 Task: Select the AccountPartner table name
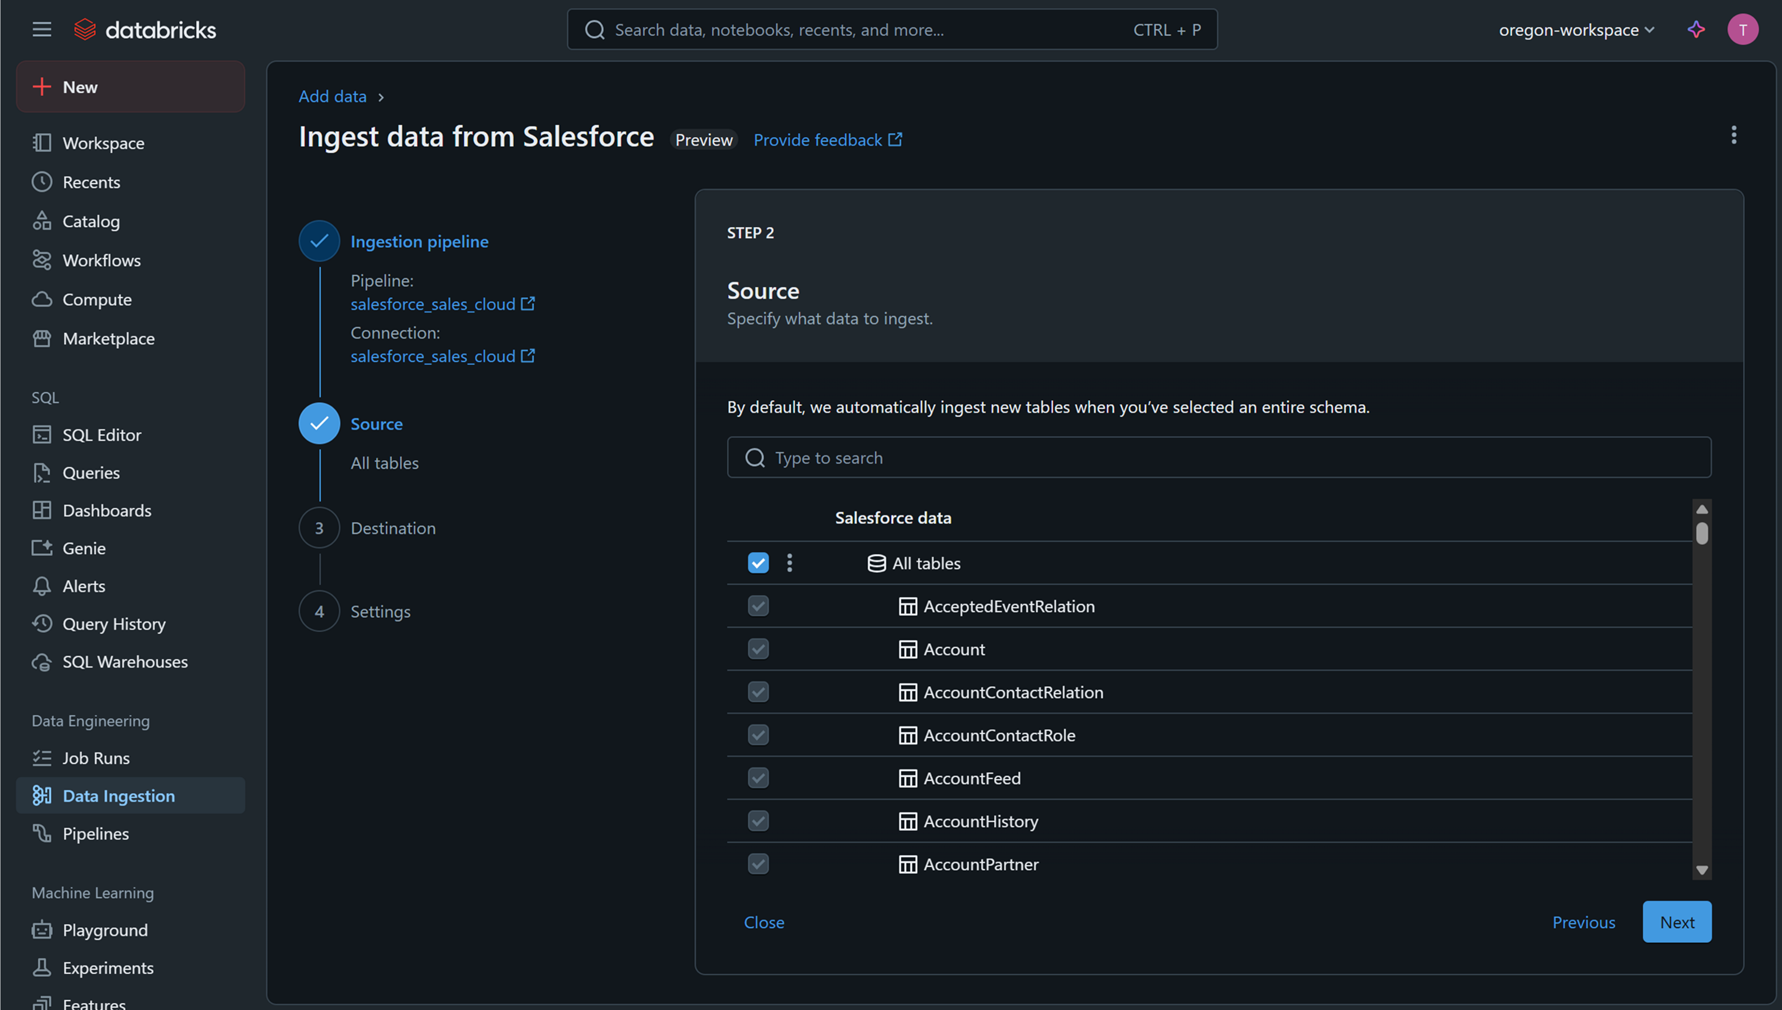[x=981, y=864]
